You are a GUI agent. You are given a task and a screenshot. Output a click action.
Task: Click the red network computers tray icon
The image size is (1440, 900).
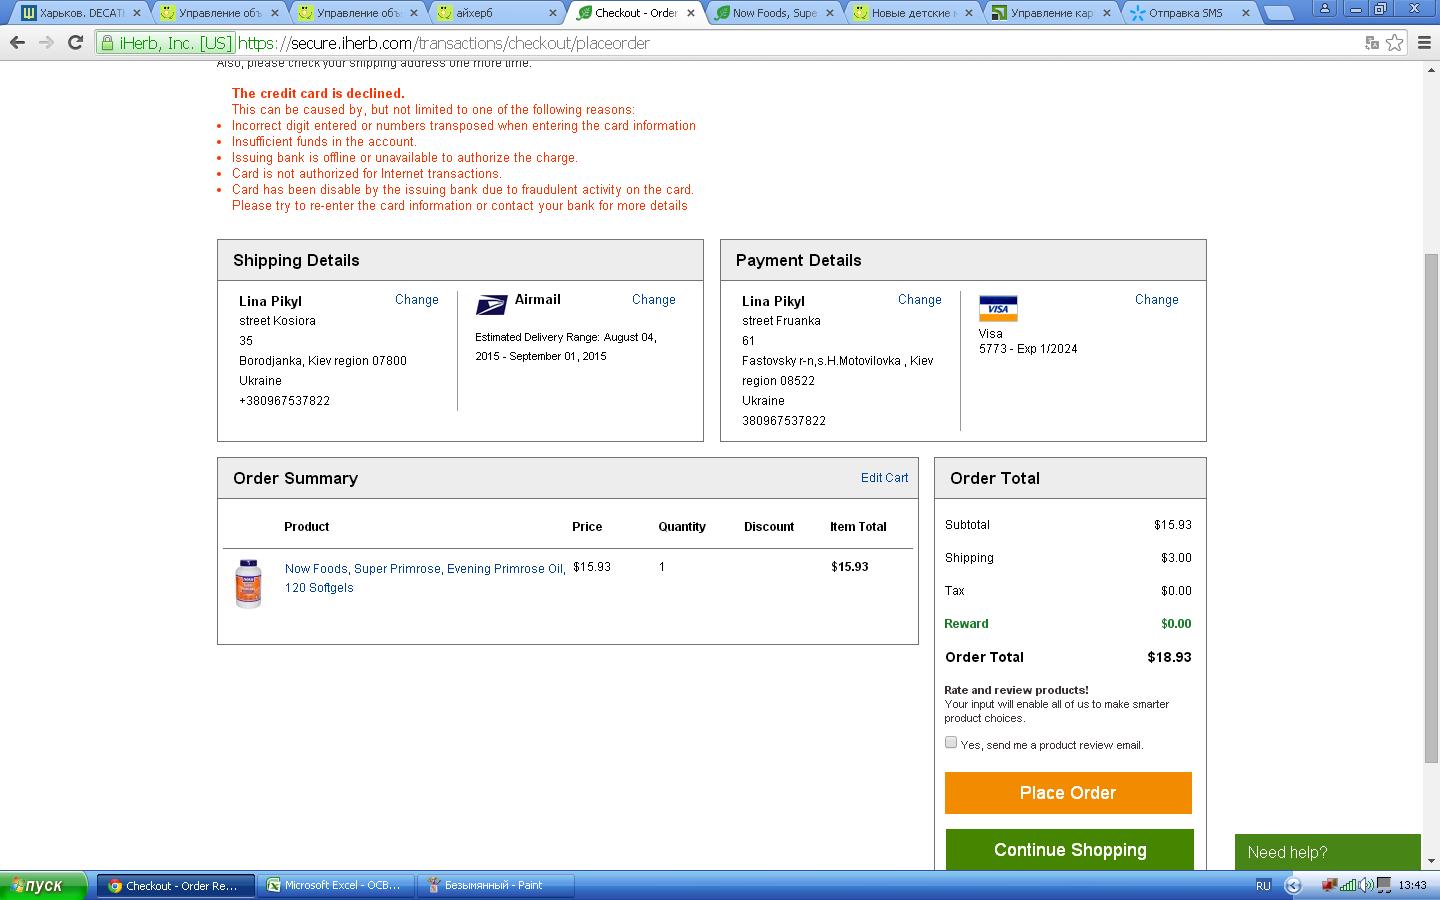pos(1330,885)
